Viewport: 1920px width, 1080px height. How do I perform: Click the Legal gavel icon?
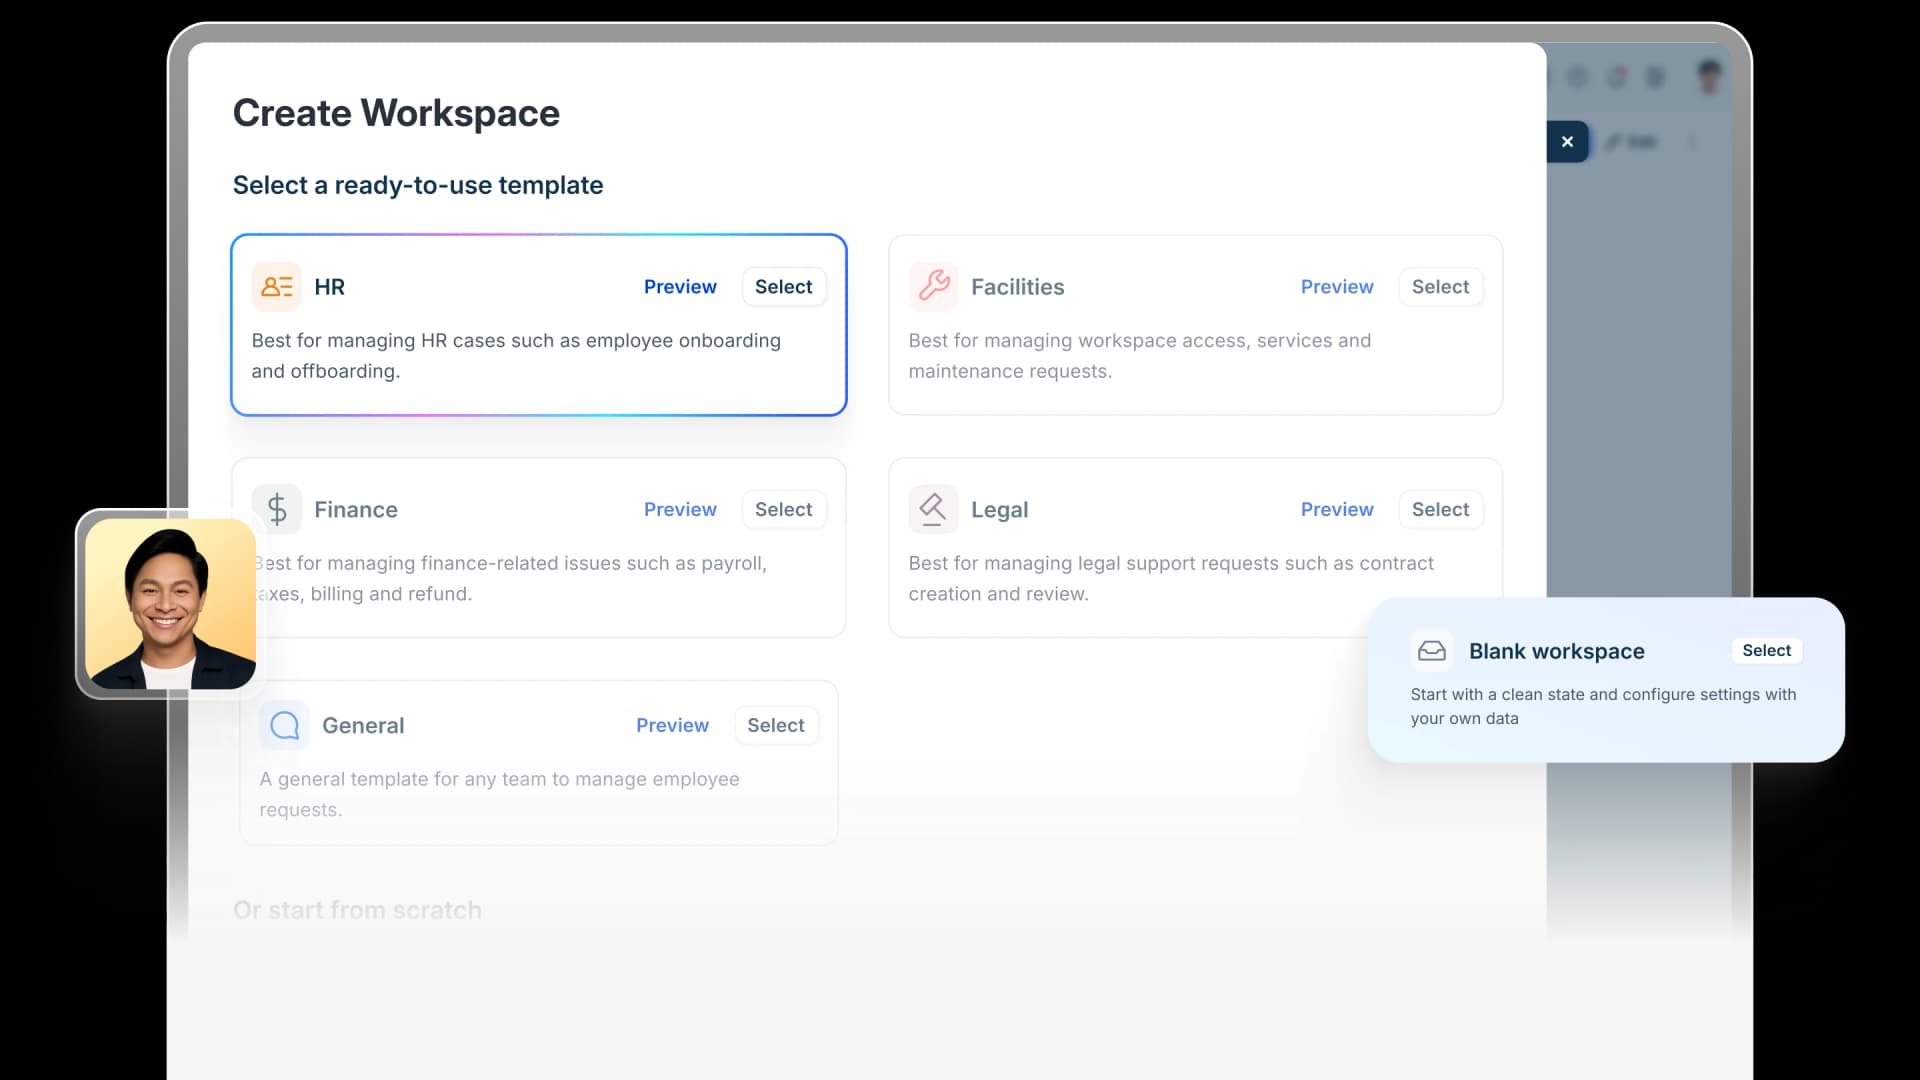[x=934, y=510]
